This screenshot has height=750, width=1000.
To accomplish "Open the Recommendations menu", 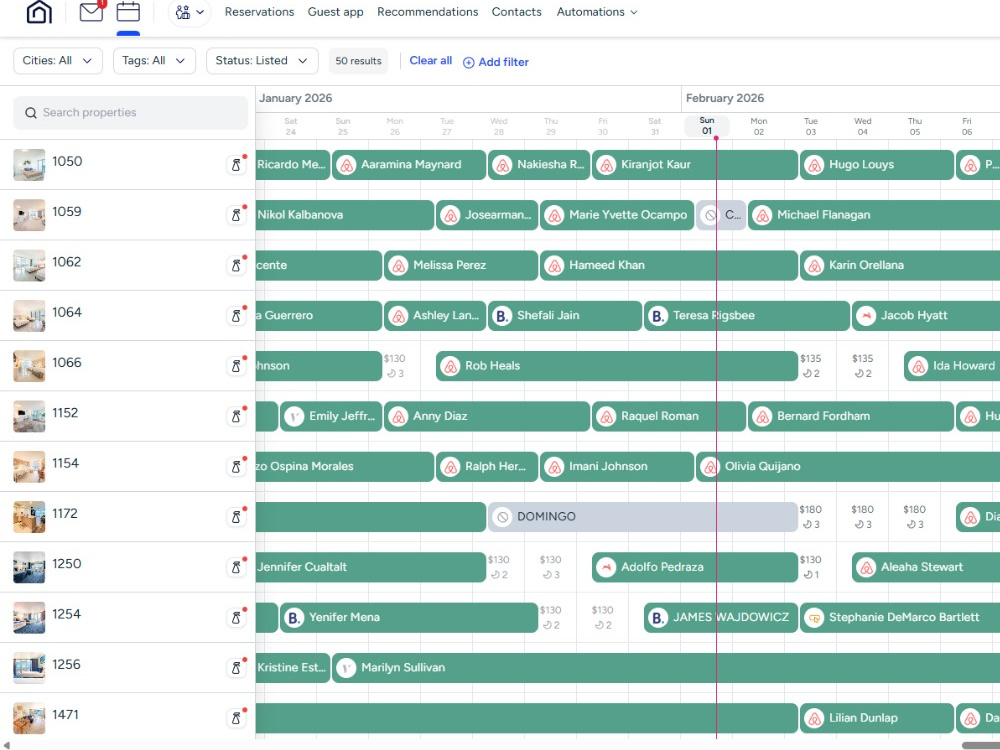I will tap(427, 12).
